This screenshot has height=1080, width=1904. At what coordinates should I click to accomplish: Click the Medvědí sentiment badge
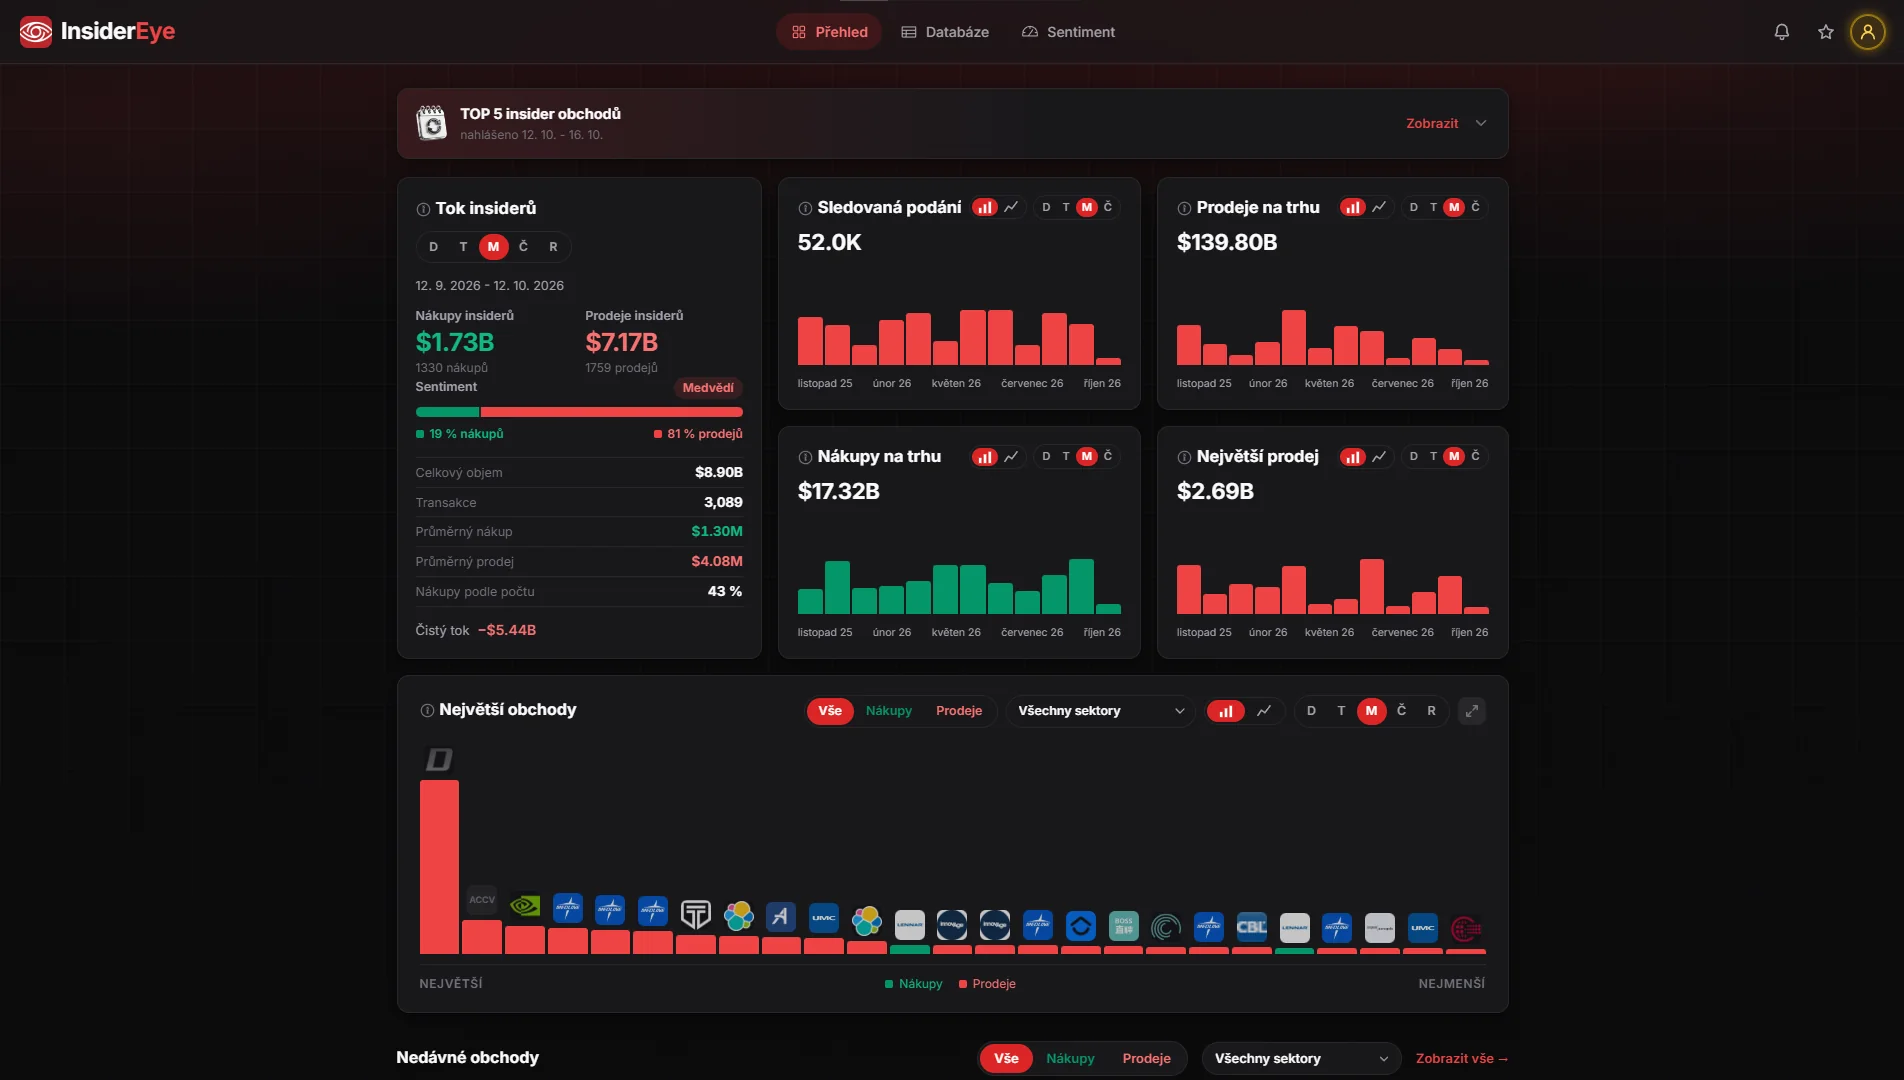pos(708,388)
